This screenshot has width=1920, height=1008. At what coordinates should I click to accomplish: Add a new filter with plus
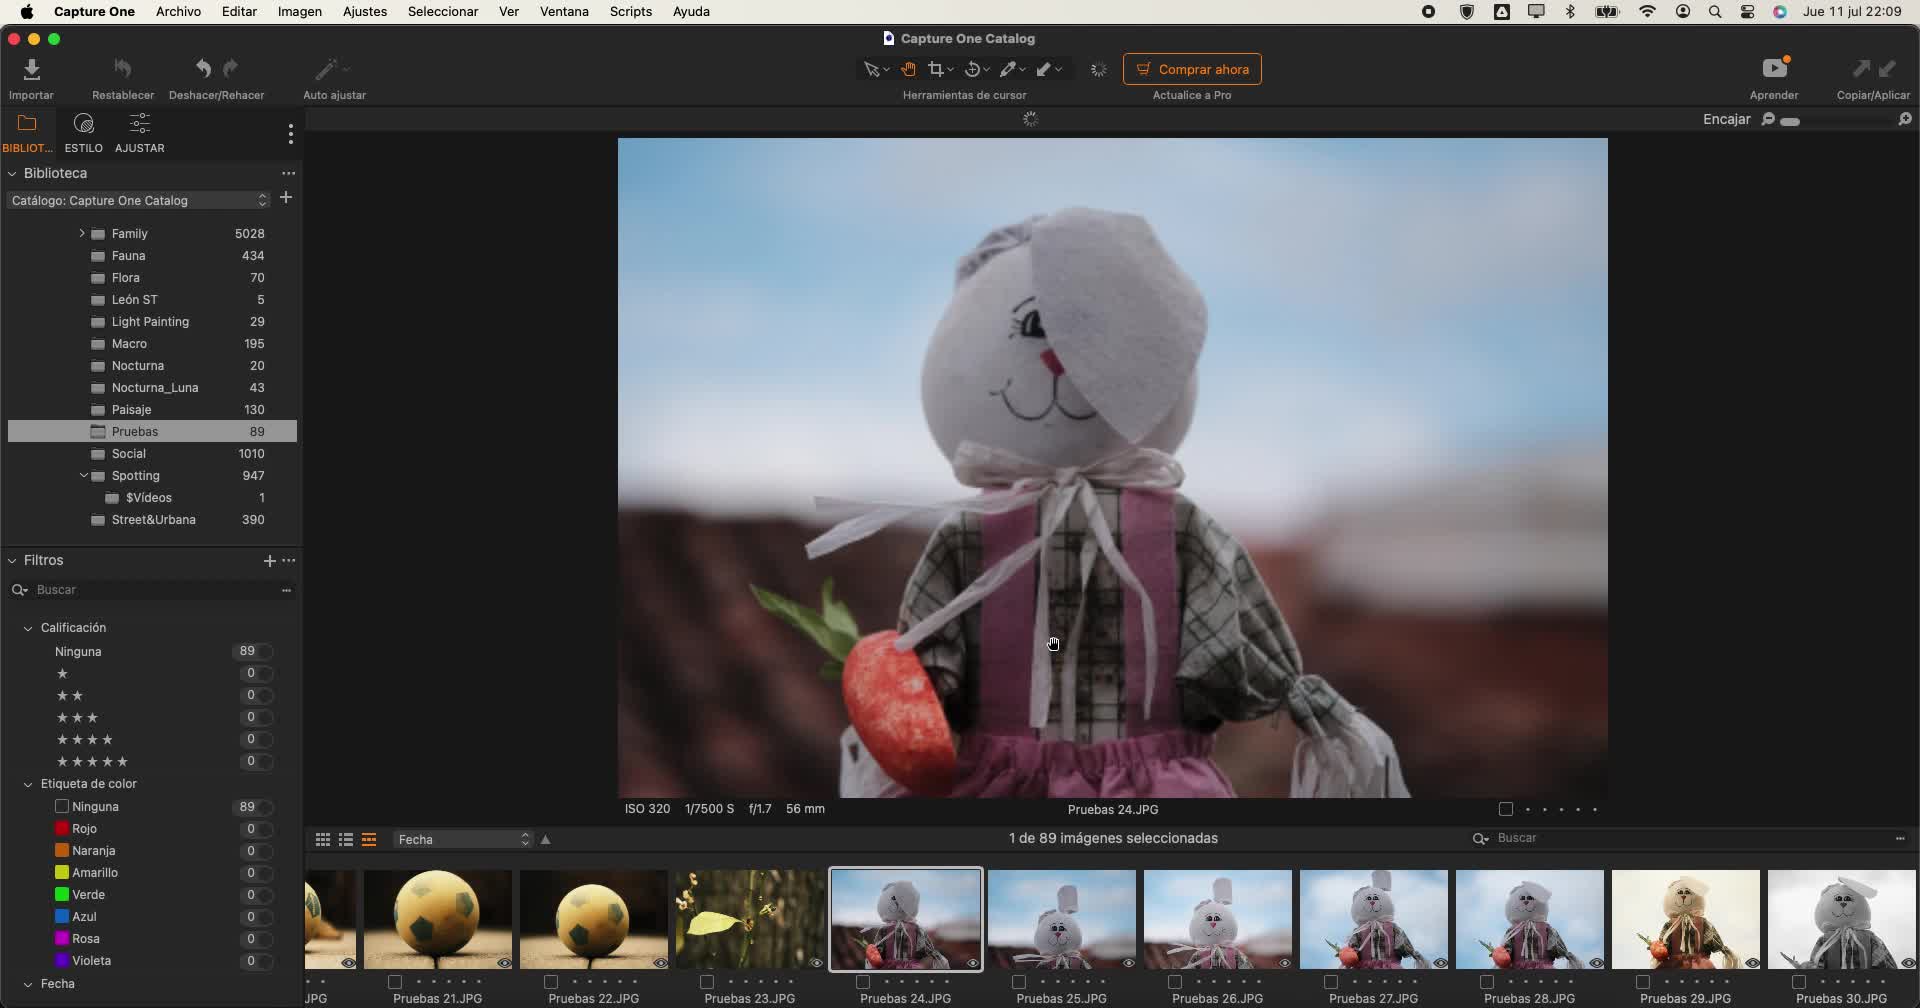pyautogui.click(x=269, y=561)
